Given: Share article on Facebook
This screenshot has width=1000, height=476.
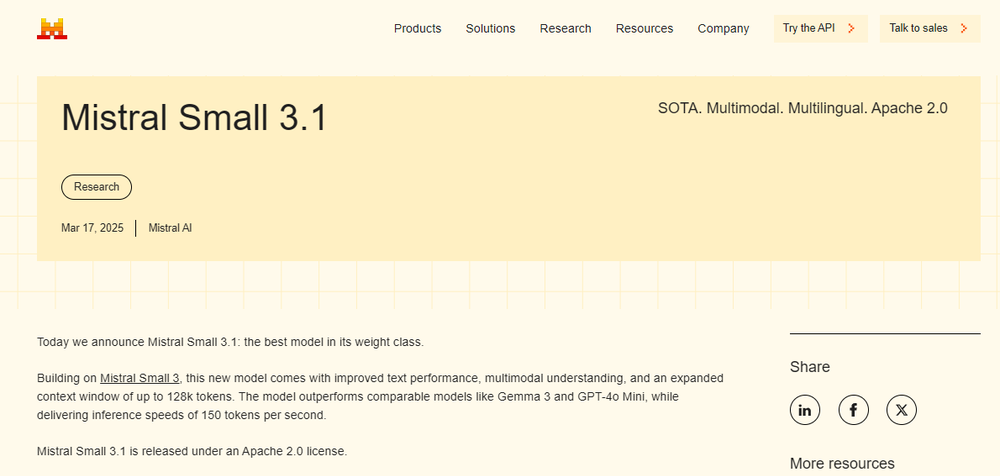Looking at the screenshot, I should click(x=853, y=410).
